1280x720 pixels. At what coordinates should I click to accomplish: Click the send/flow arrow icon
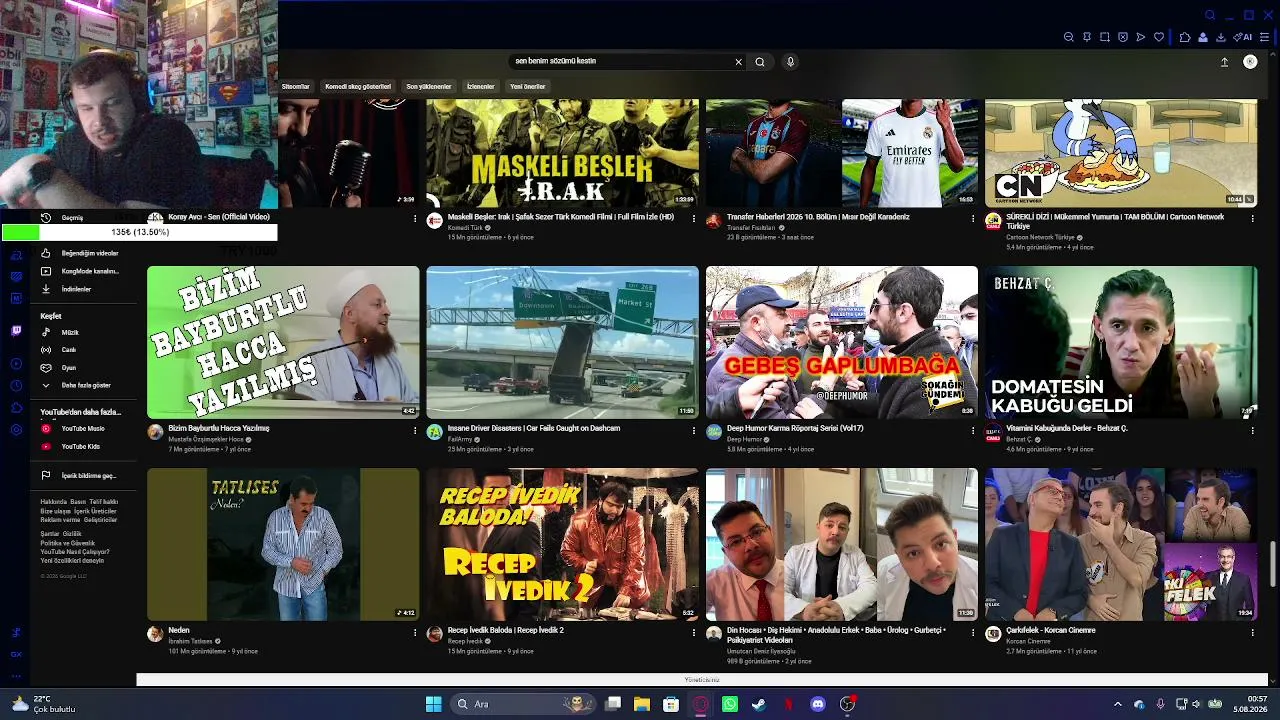click(x=1141, y=37)
